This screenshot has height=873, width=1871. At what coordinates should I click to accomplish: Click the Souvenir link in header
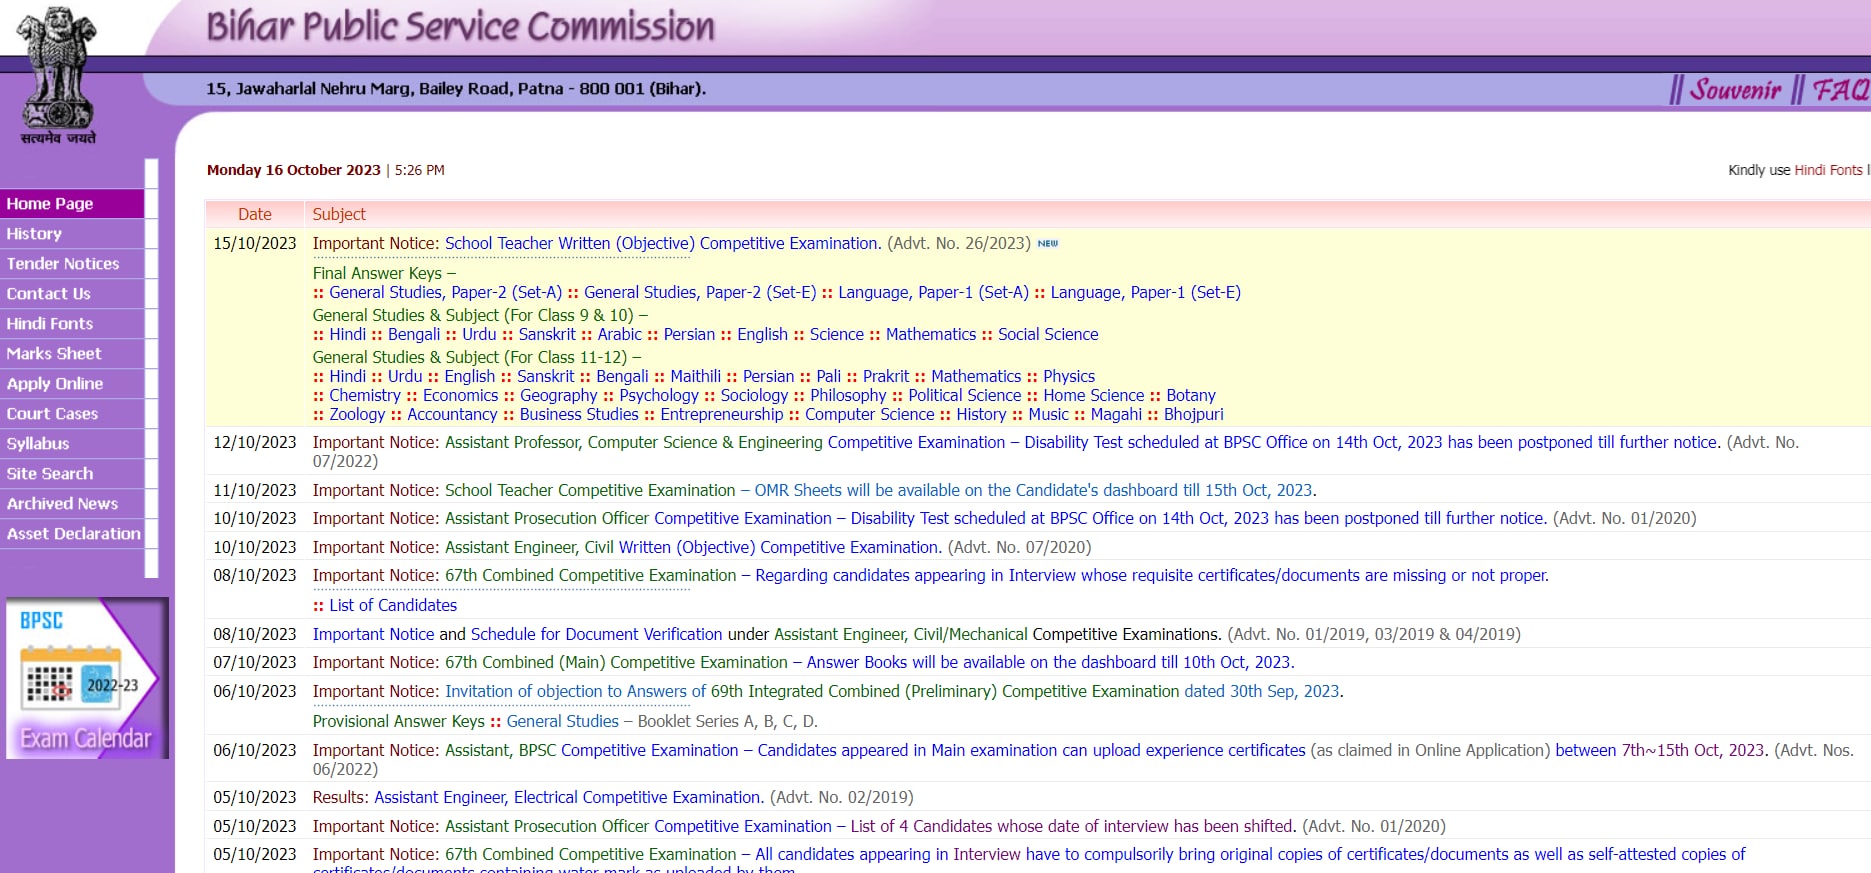[x=1736, y=90]
